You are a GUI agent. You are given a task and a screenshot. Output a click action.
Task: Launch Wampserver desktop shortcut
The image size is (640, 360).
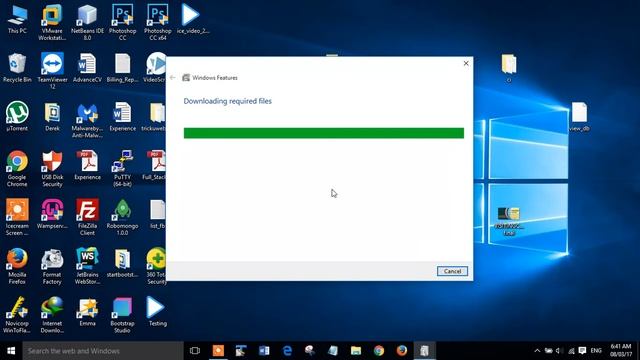pyautogui.click(x=52, y=214)
